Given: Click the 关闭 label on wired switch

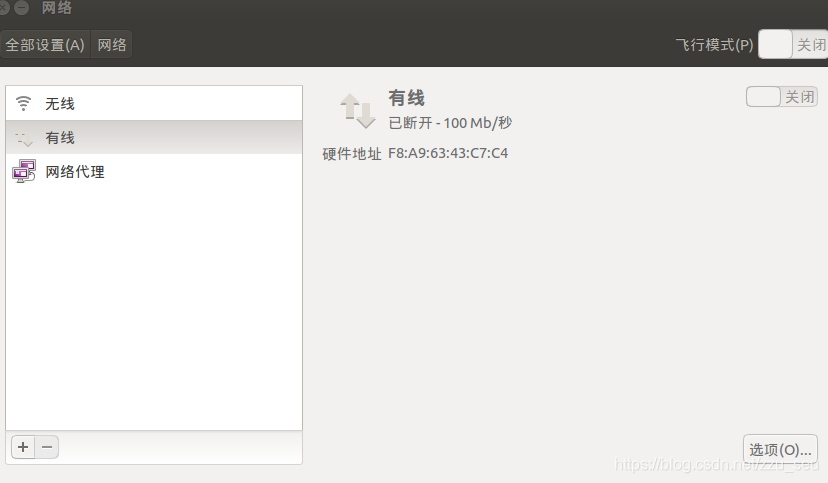Looking at the screenshot, I should pos(799,97).
